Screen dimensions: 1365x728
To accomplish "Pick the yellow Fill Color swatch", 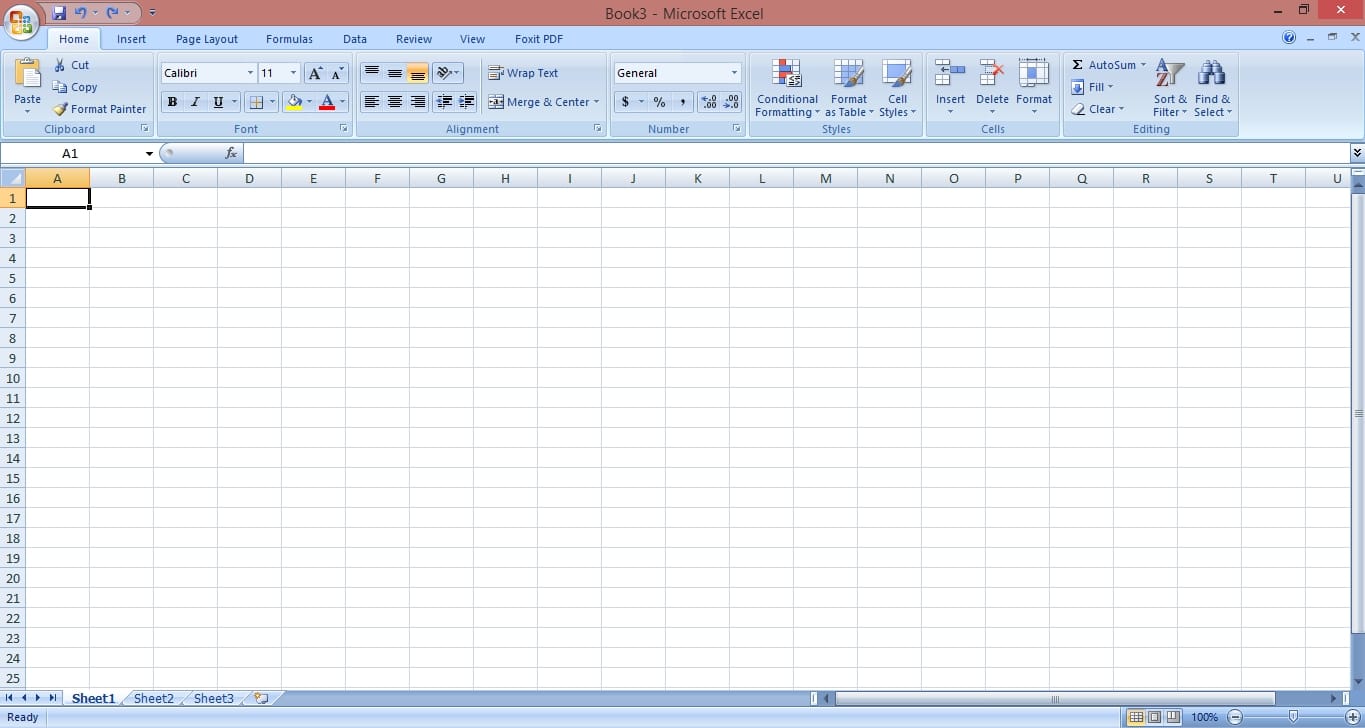I will click(294, 102).
